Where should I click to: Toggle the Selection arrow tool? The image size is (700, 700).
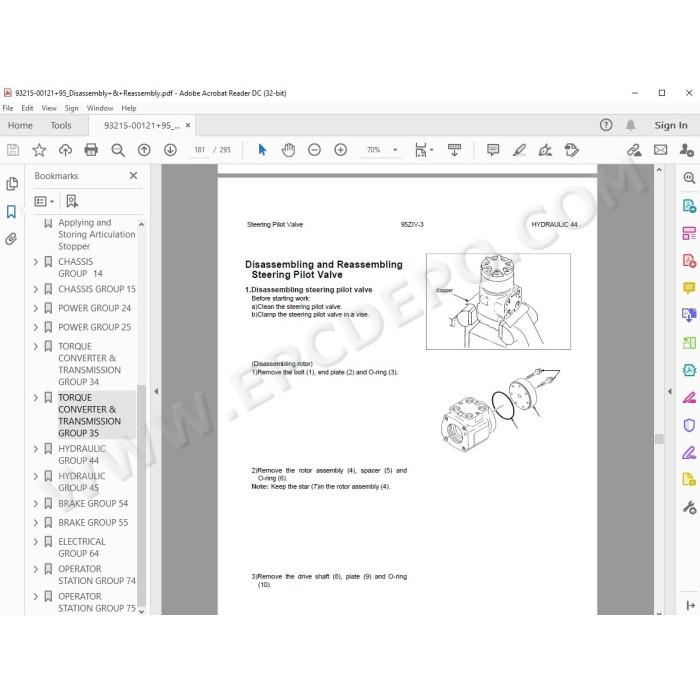[x=262, y=150]
